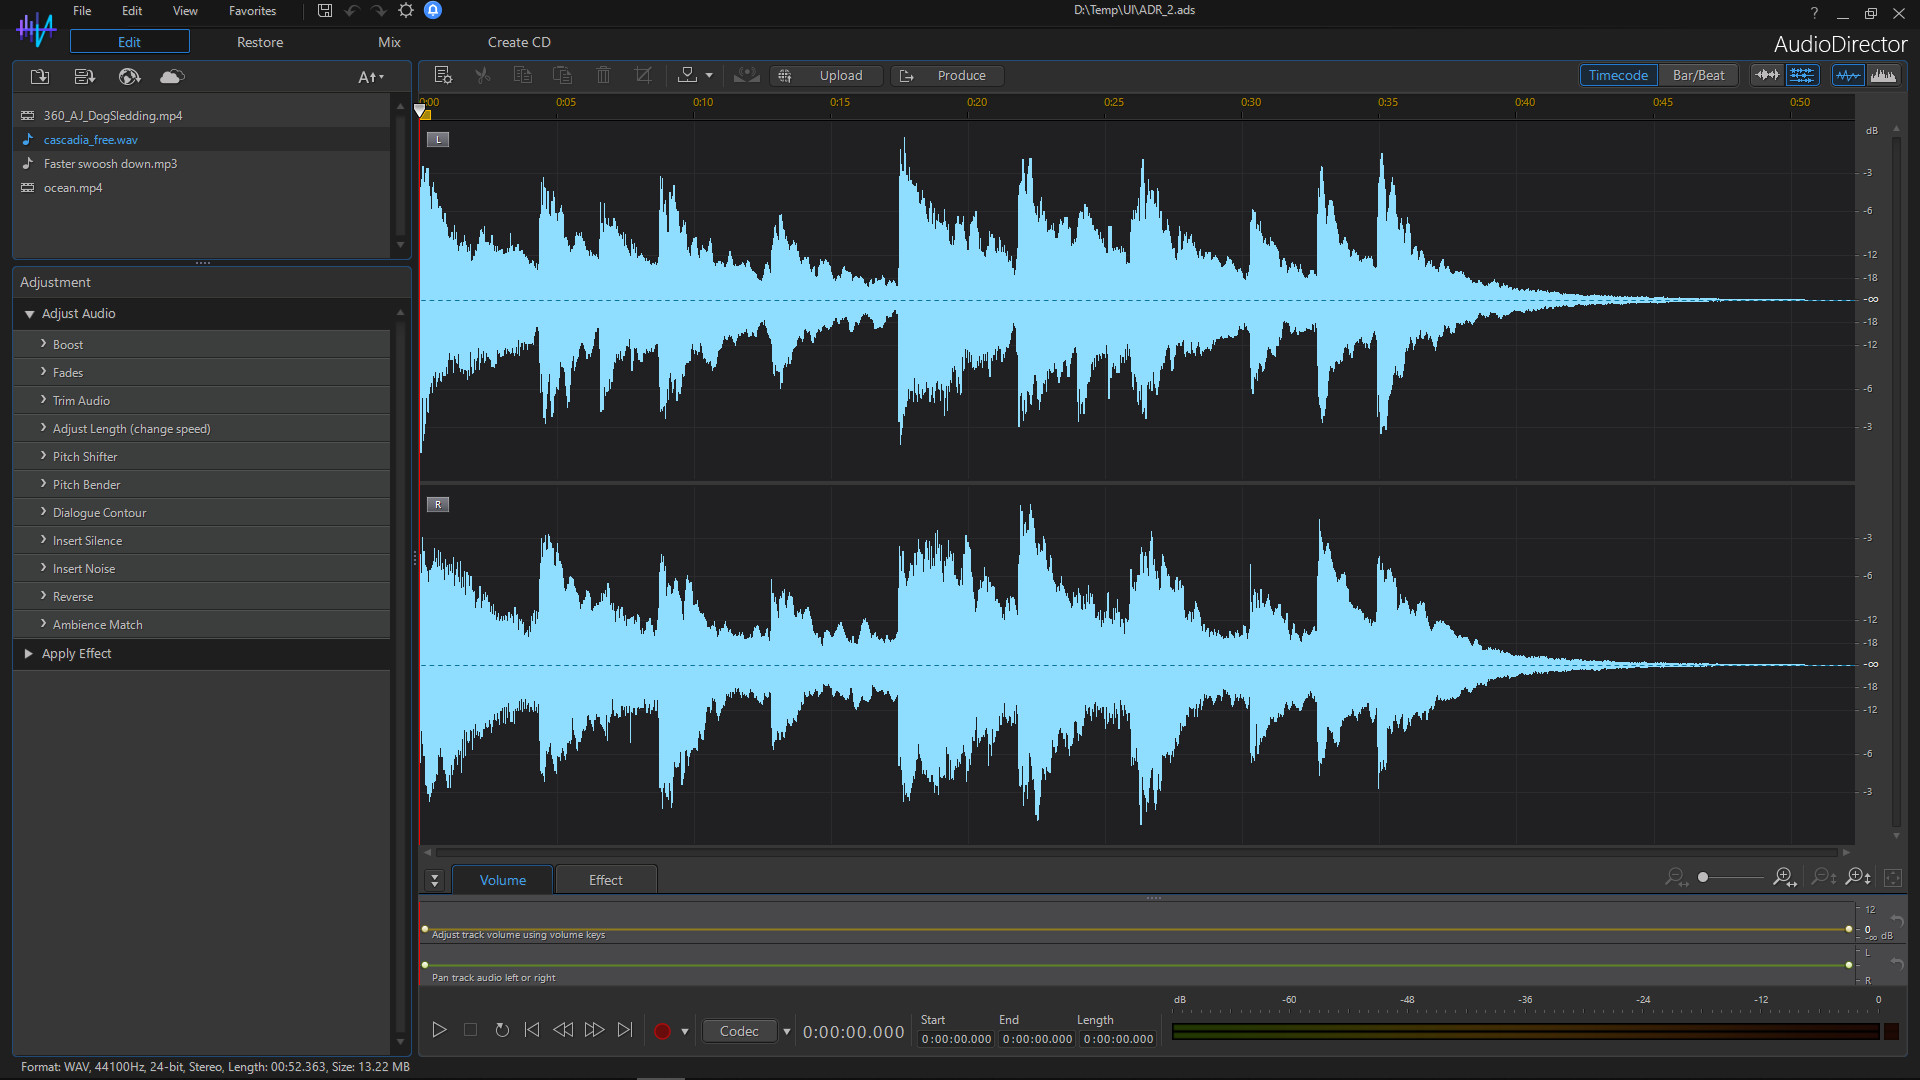
Task: Click the Delete (trash) icon
Action: pos(603,75)
